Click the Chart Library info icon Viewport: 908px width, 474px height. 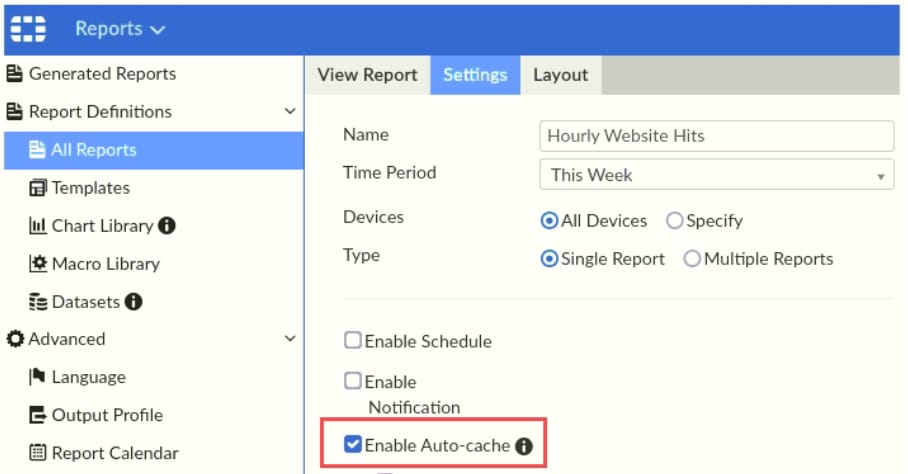point(167,226)
